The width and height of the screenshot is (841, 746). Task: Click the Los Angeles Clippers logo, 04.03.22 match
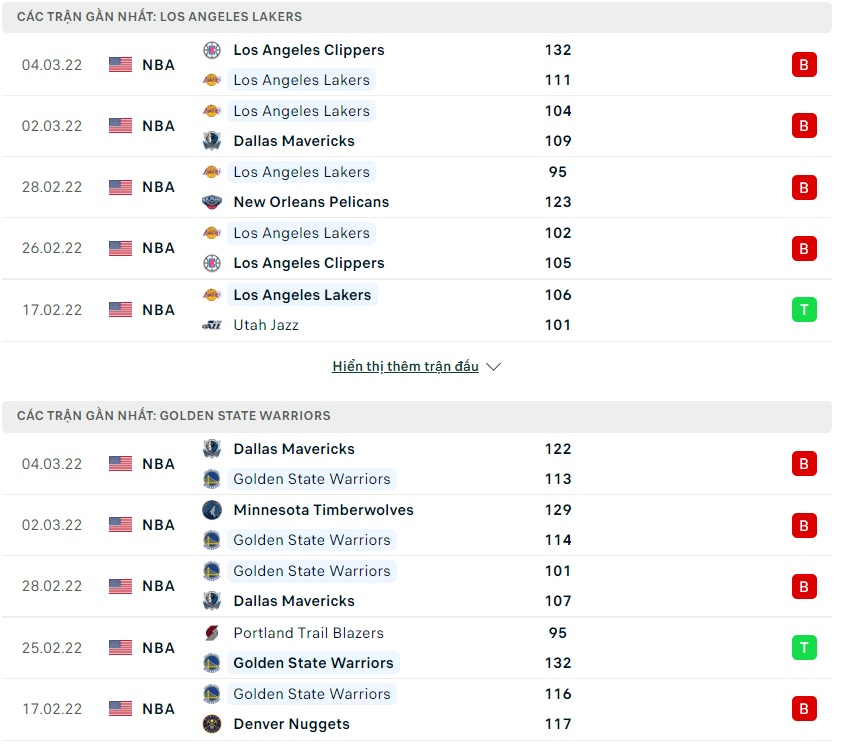211,50
